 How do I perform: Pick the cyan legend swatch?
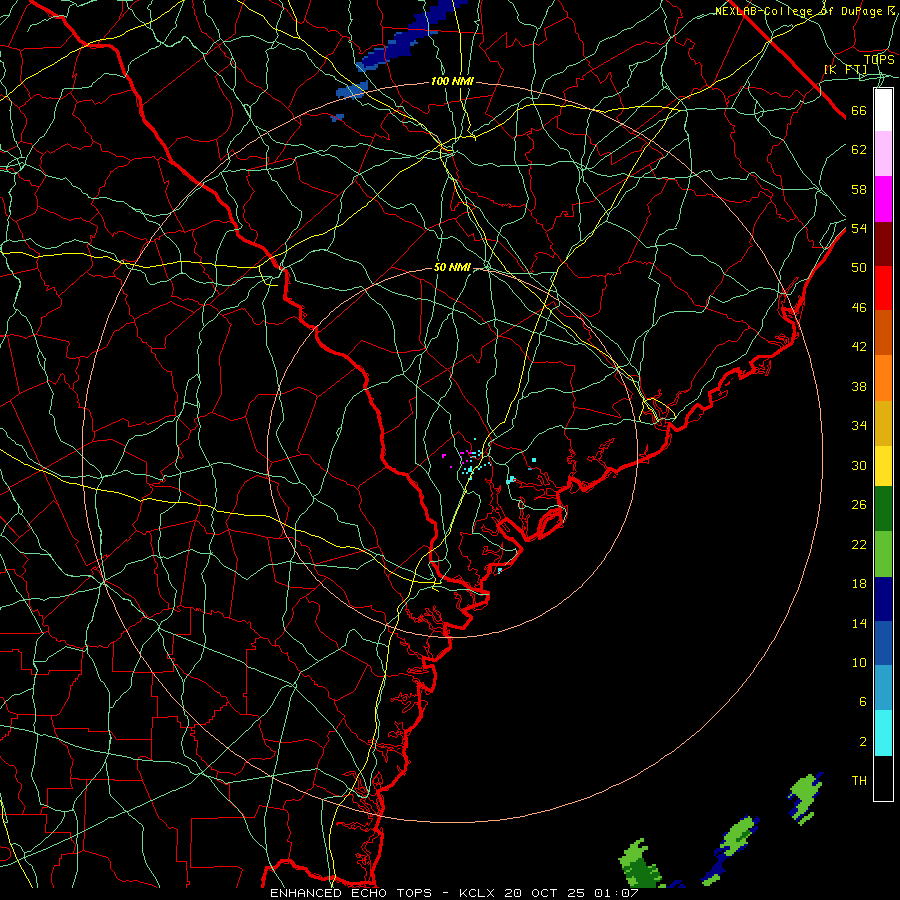tap(883, 733)
